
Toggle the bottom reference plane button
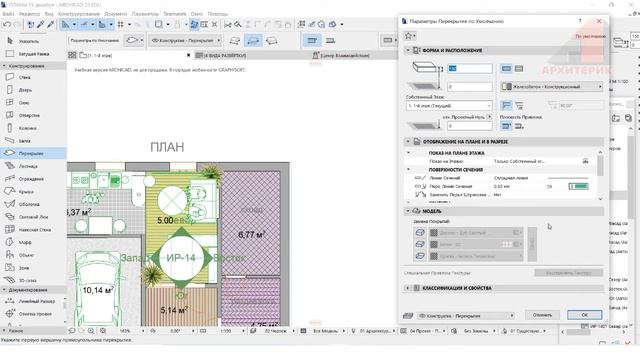519,126
